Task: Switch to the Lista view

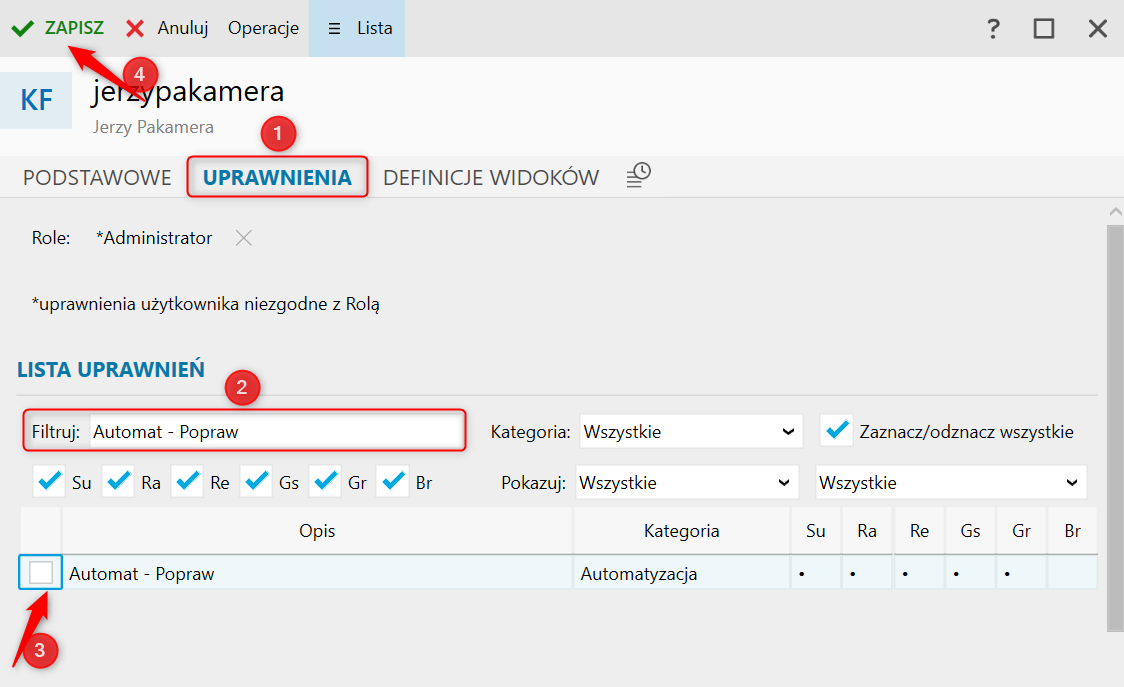Action: tap(357, 28)
